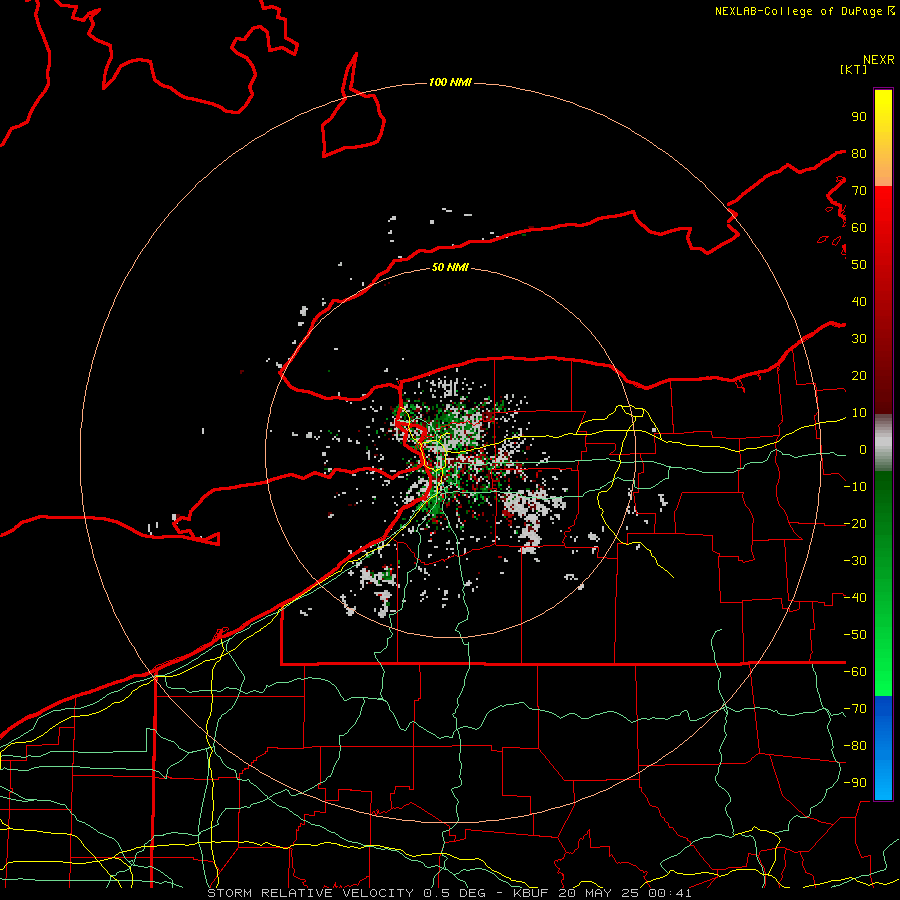The height and width of the screenshot is (900, 900).
Task: Click the KBUF station identifier
Action: (x=530, y=893)
